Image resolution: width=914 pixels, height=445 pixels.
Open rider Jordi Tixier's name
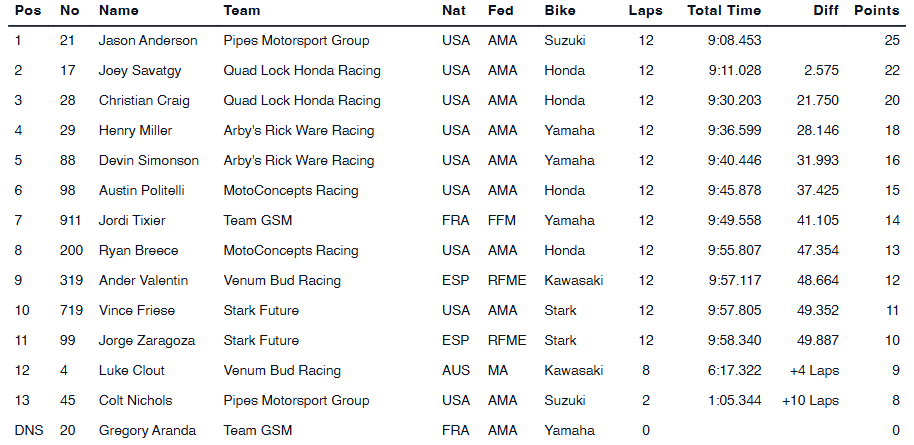pos(132,221)
